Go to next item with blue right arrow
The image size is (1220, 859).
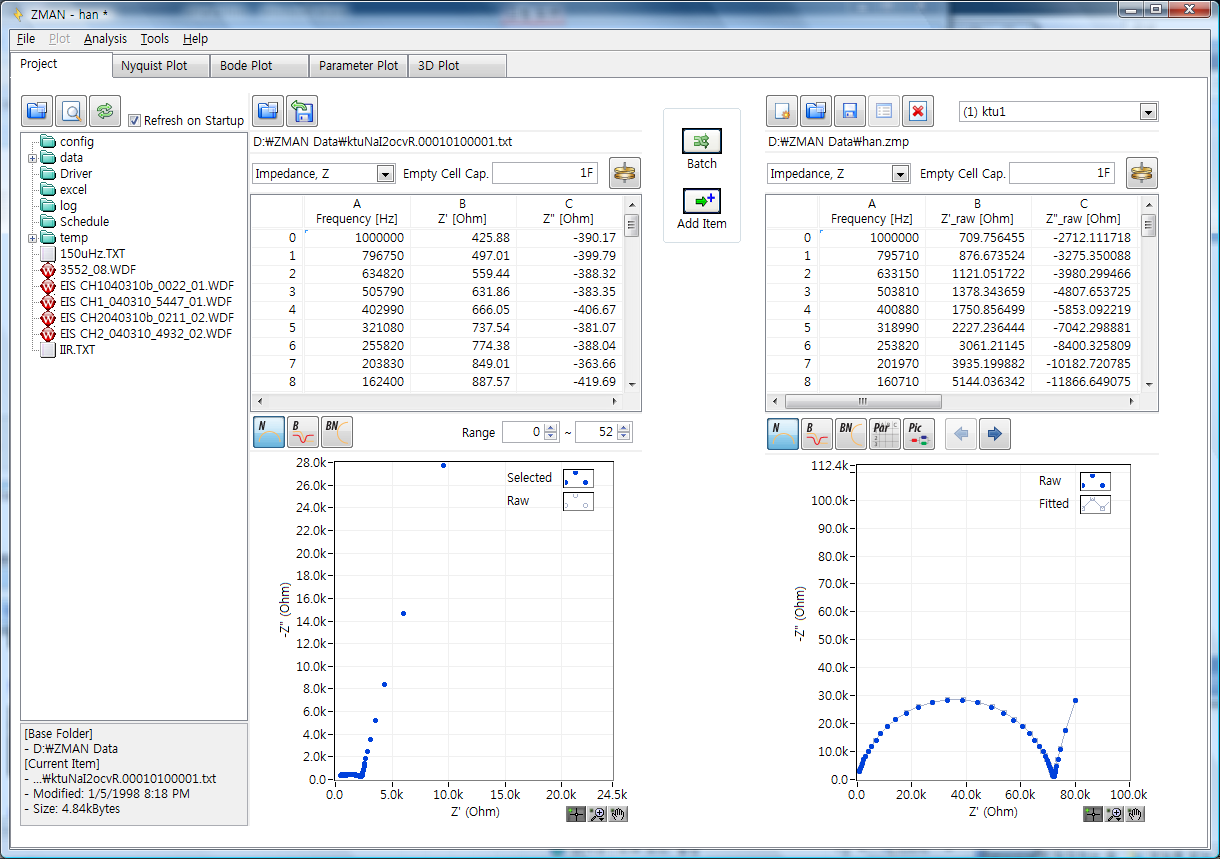point(995,433)
